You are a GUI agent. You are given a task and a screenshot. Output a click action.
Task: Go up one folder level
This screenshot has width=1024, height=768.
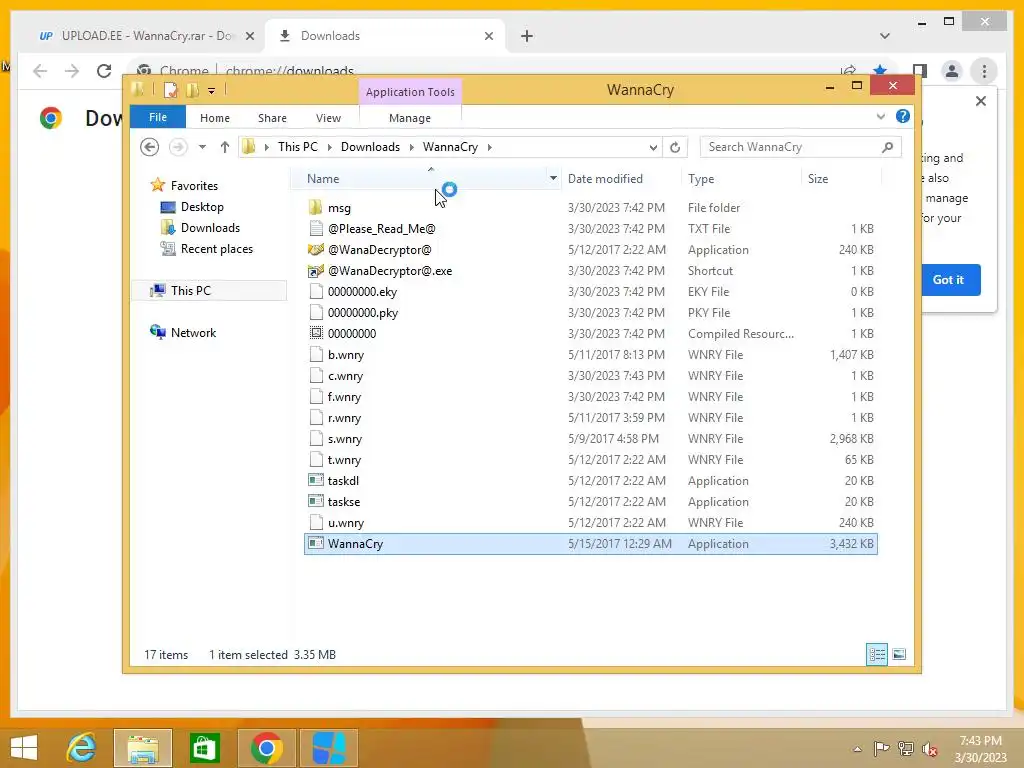(225, 147)
